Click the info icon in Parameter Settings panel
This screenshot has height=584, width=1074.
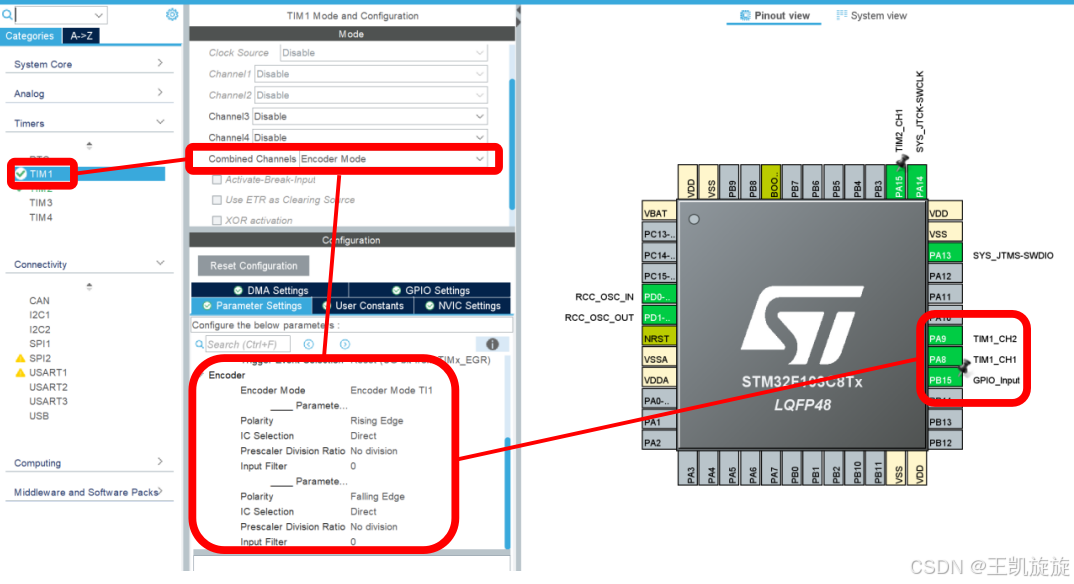pyautogui.click(x=491, y=344)
